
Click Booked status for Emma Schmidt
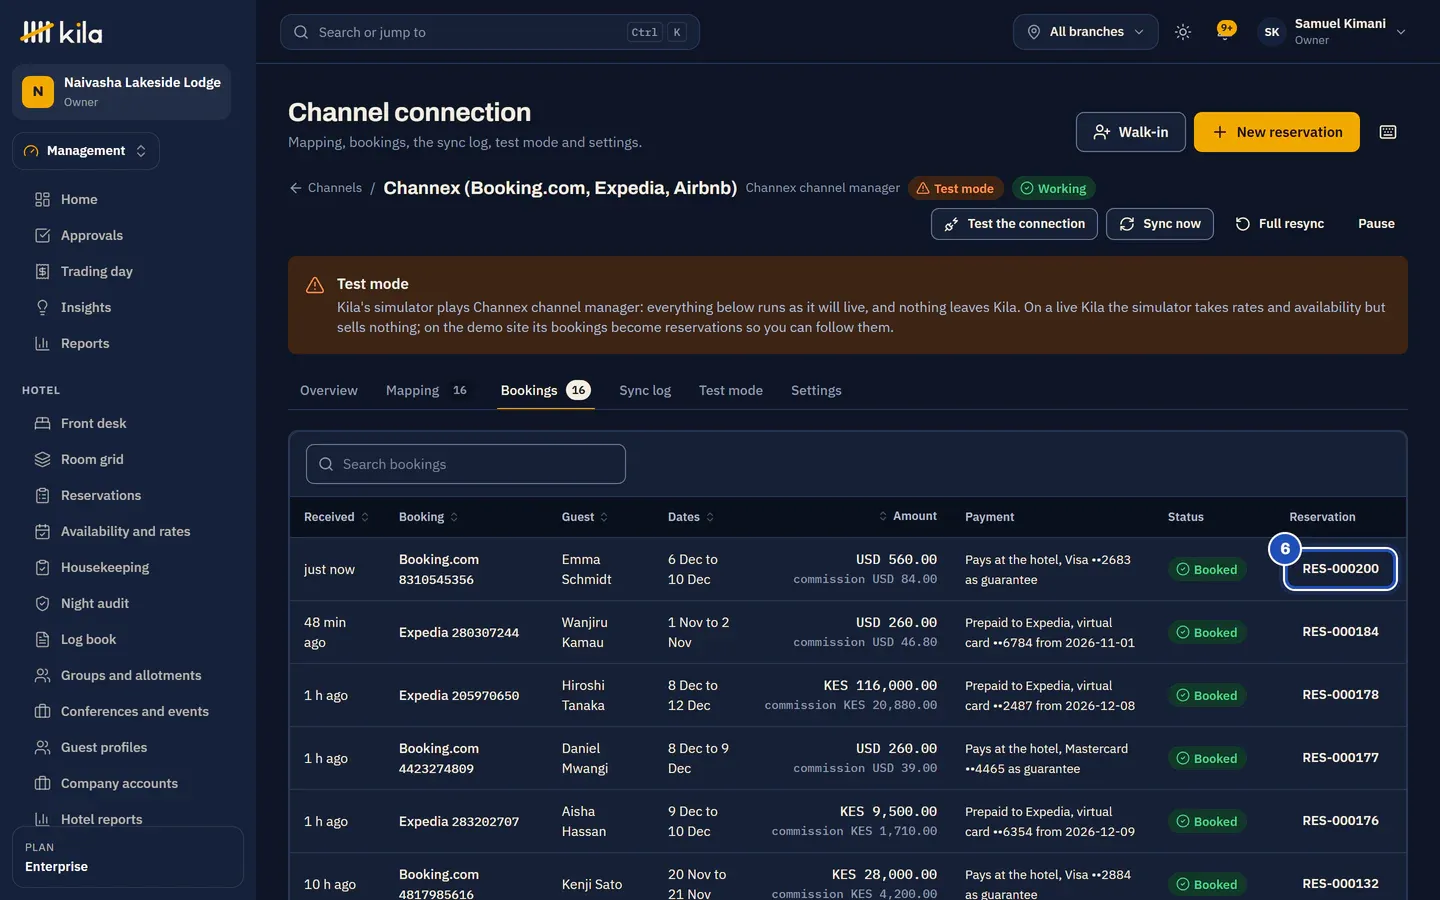click(1207, 569)
